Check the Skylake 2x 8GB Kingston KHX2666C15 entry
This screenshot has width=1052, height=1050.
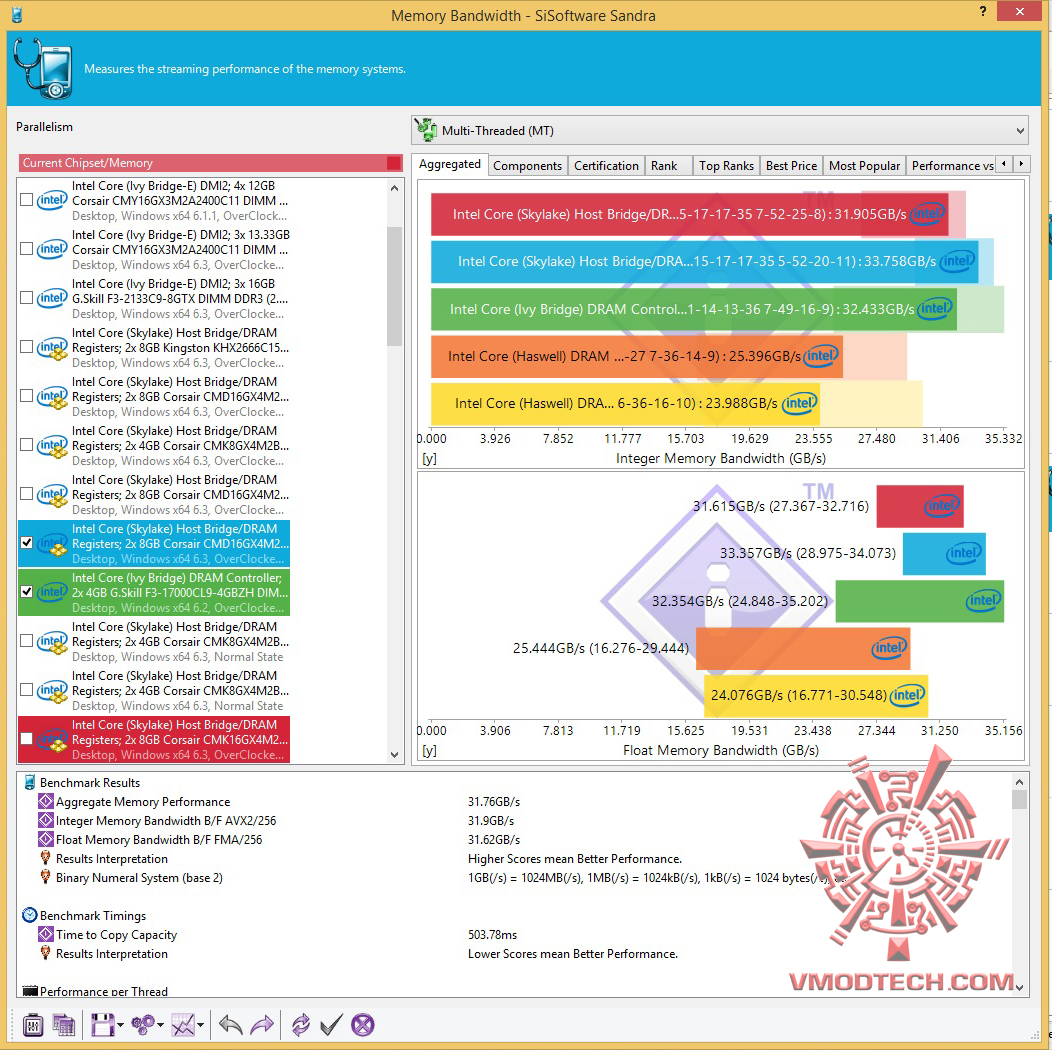pyautogui.click(x=26, y=347)
